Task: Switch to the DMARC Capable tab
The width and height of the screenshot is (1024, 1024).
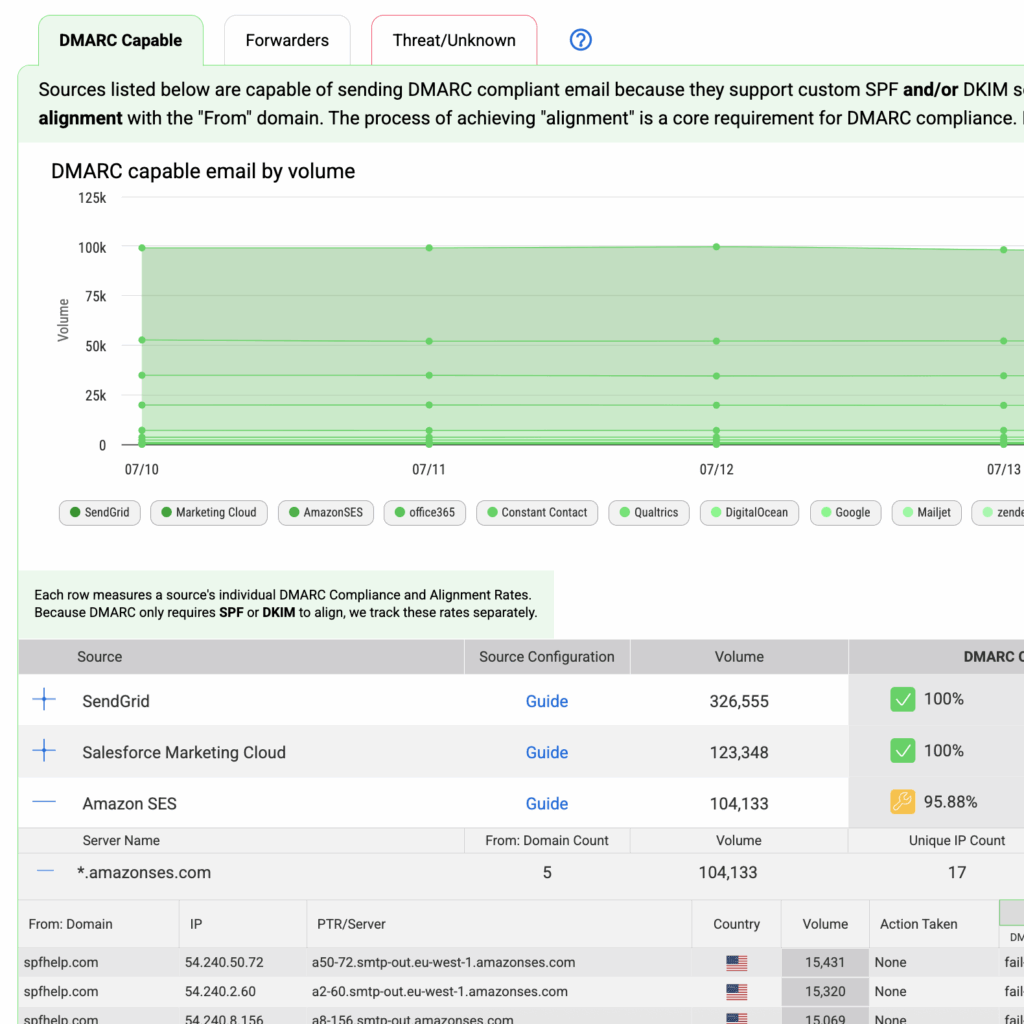Action: [121, 40]
